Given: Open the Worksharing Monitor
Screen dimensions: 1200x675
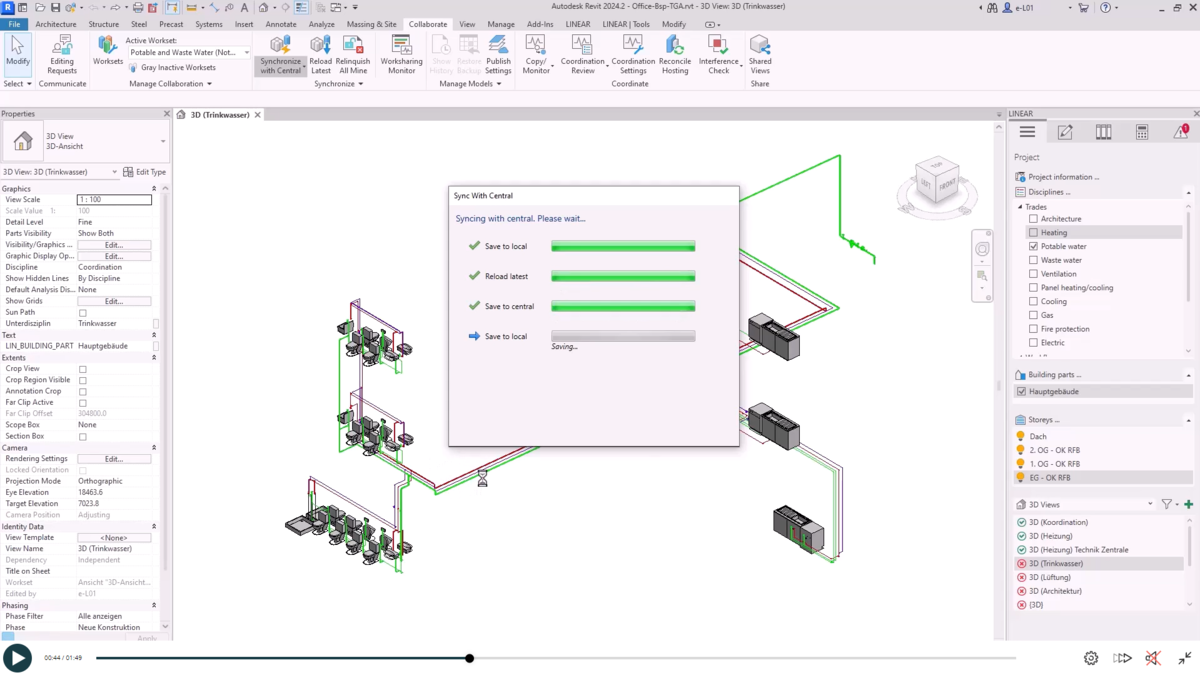Looking at the screenshot, I should [400, 55].
